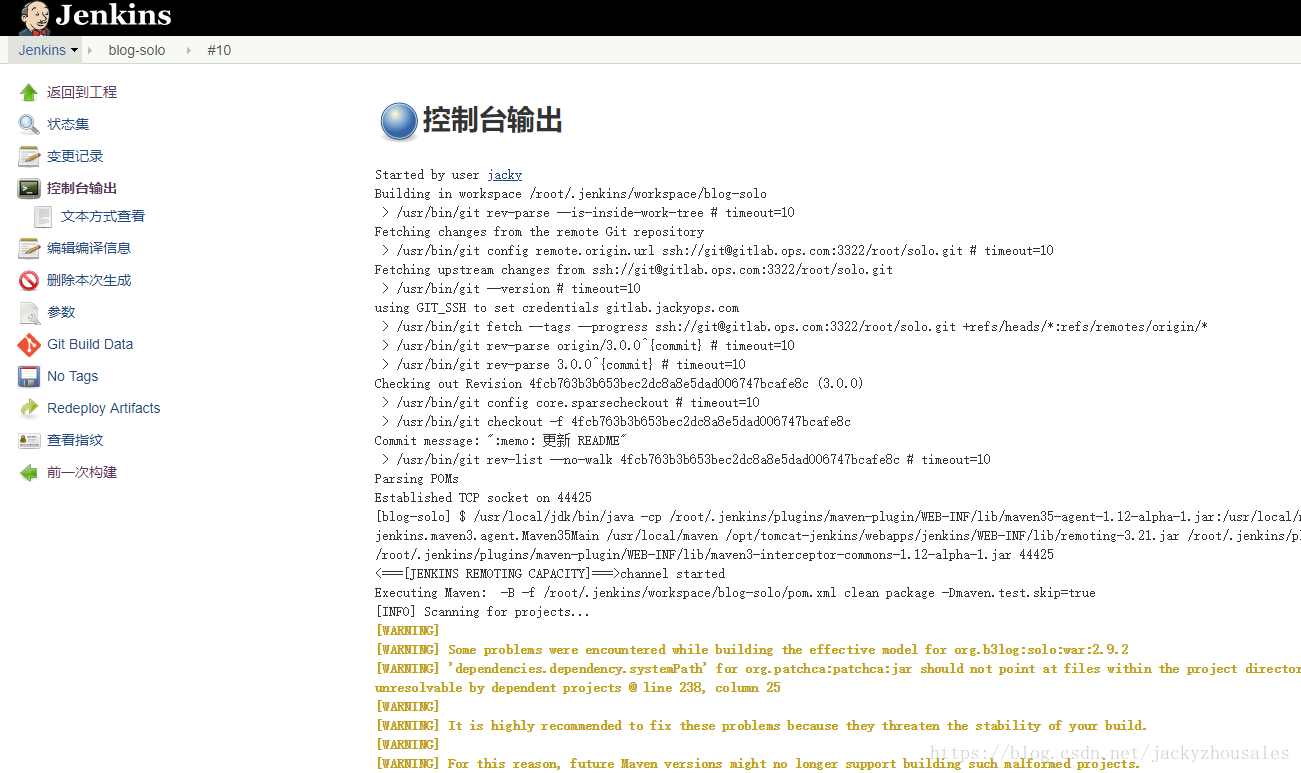The height and width of the screenshot is (773, 1301).
Task: Click the floppy disk icon for No Tags
Action: (x=29, y=376)
